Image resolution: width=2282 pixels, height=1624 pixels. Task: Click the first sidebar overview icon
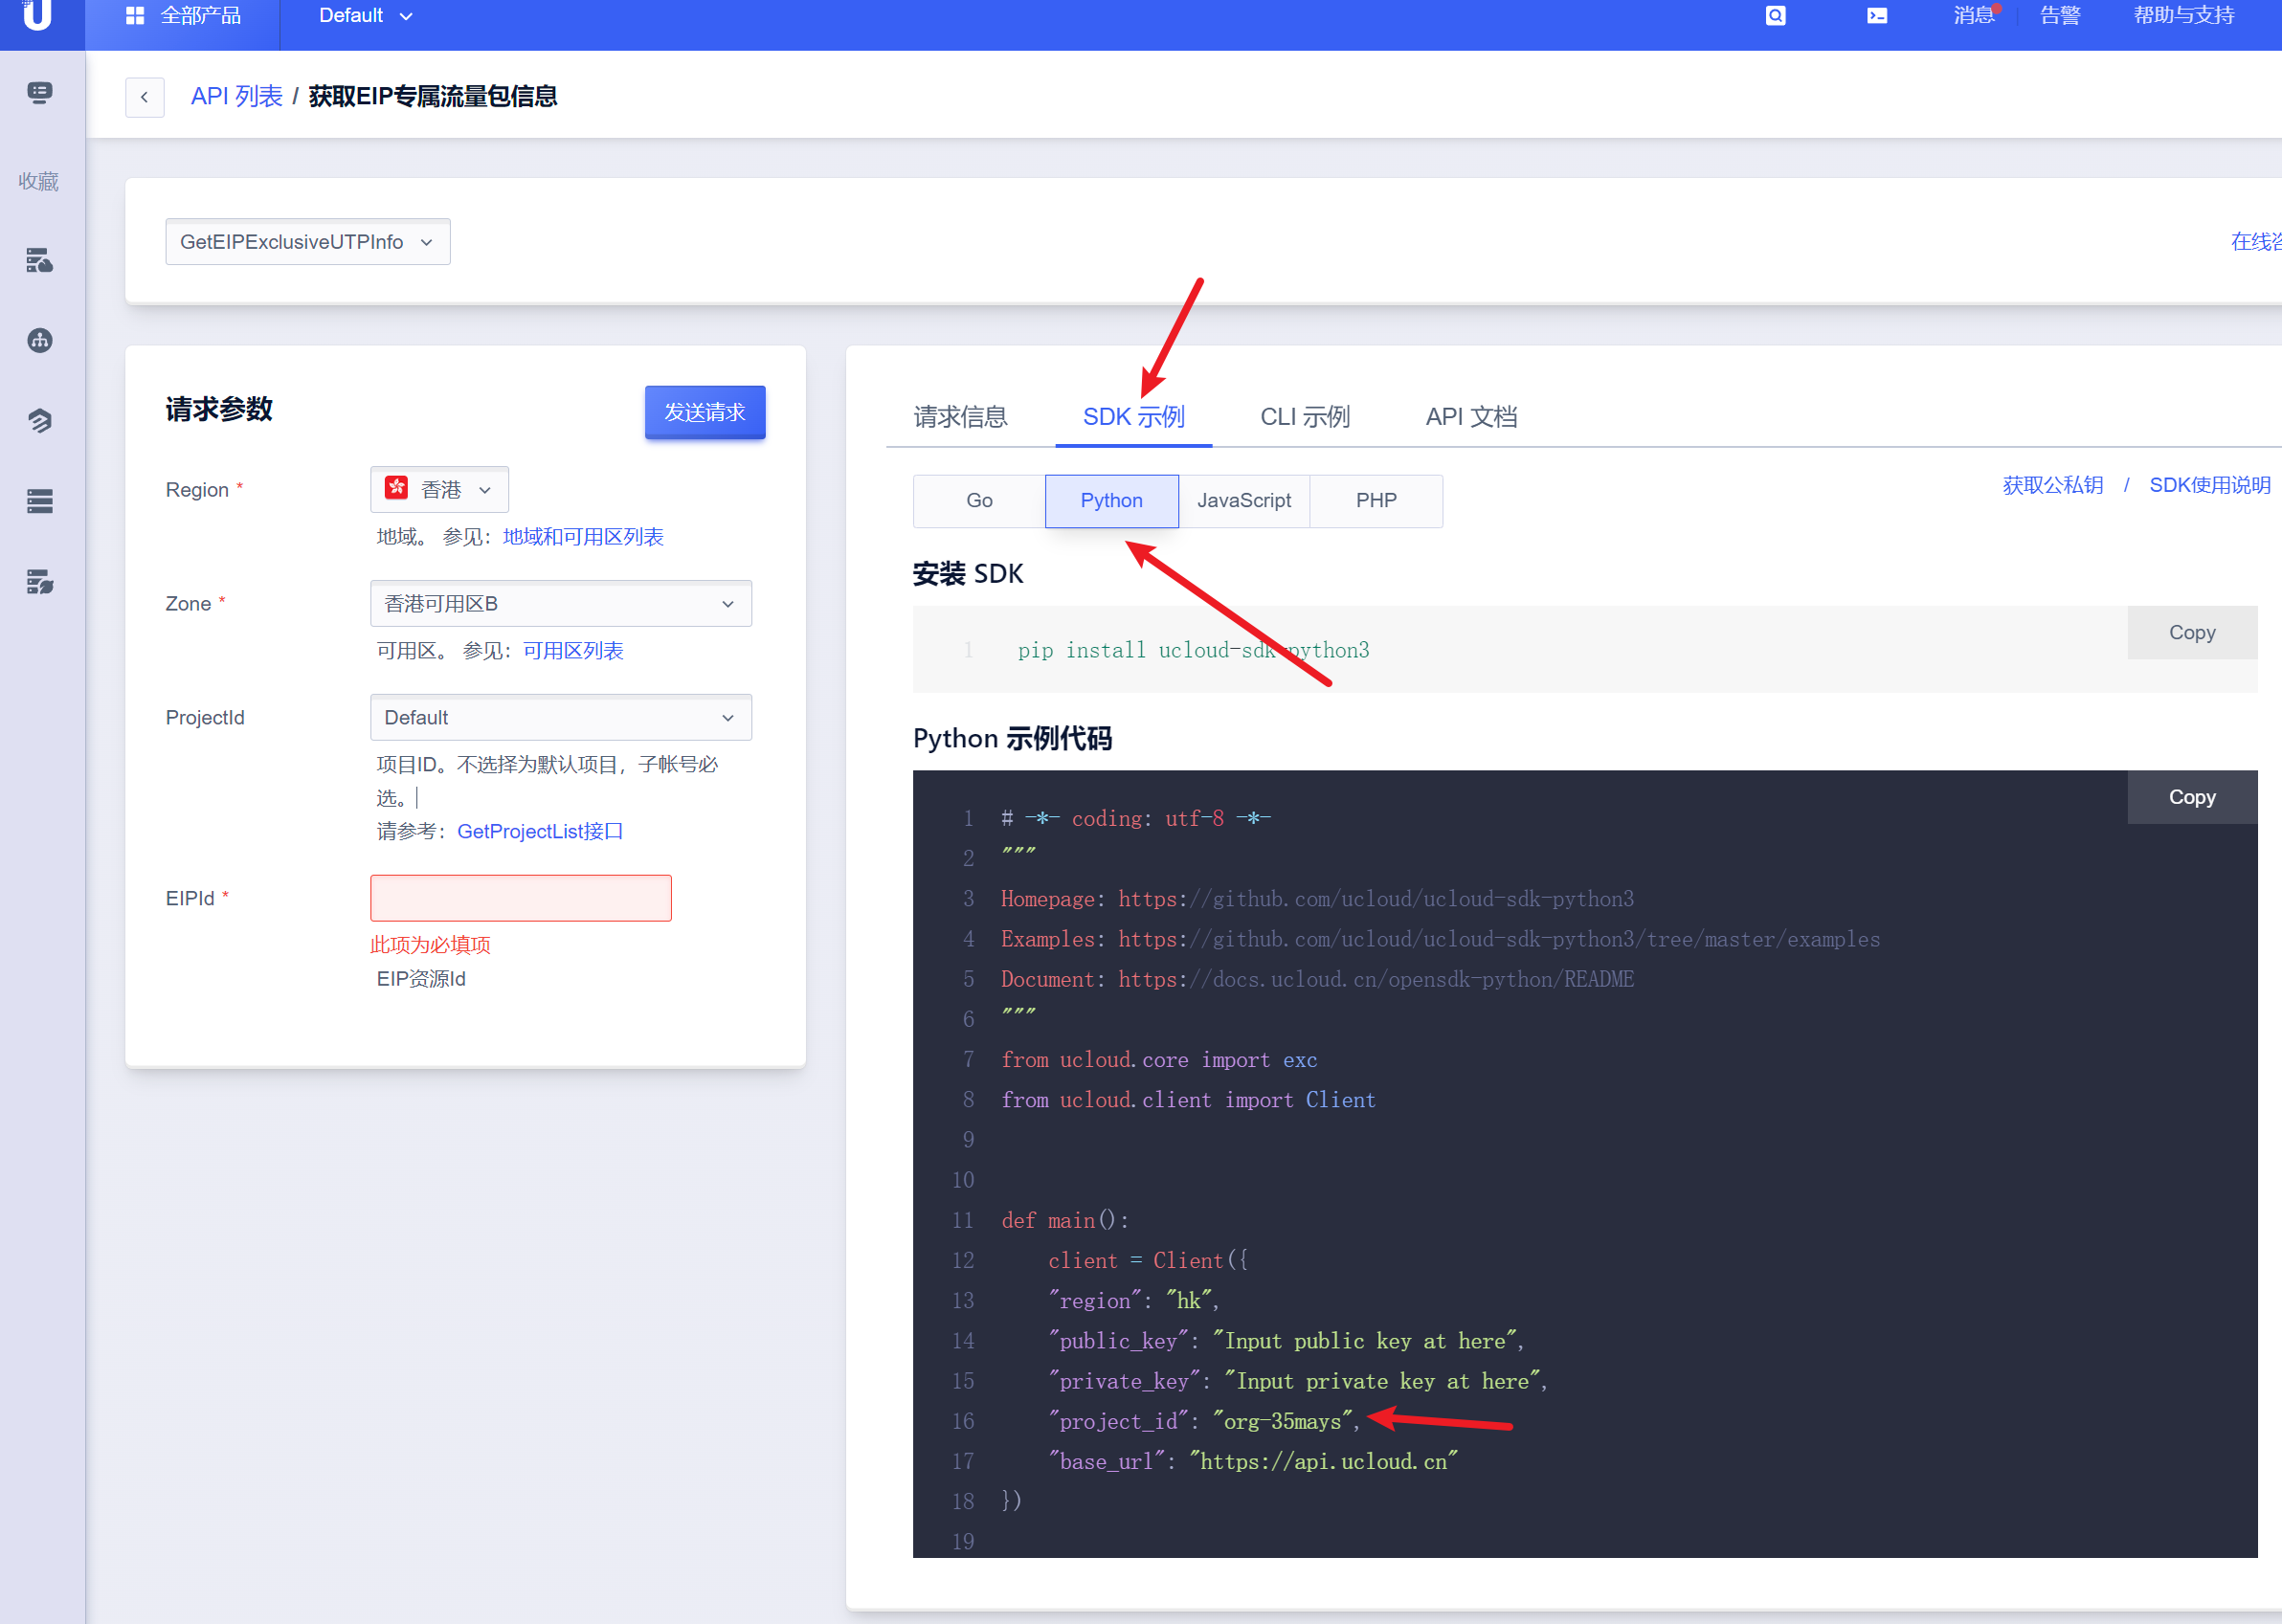[40, 94]
